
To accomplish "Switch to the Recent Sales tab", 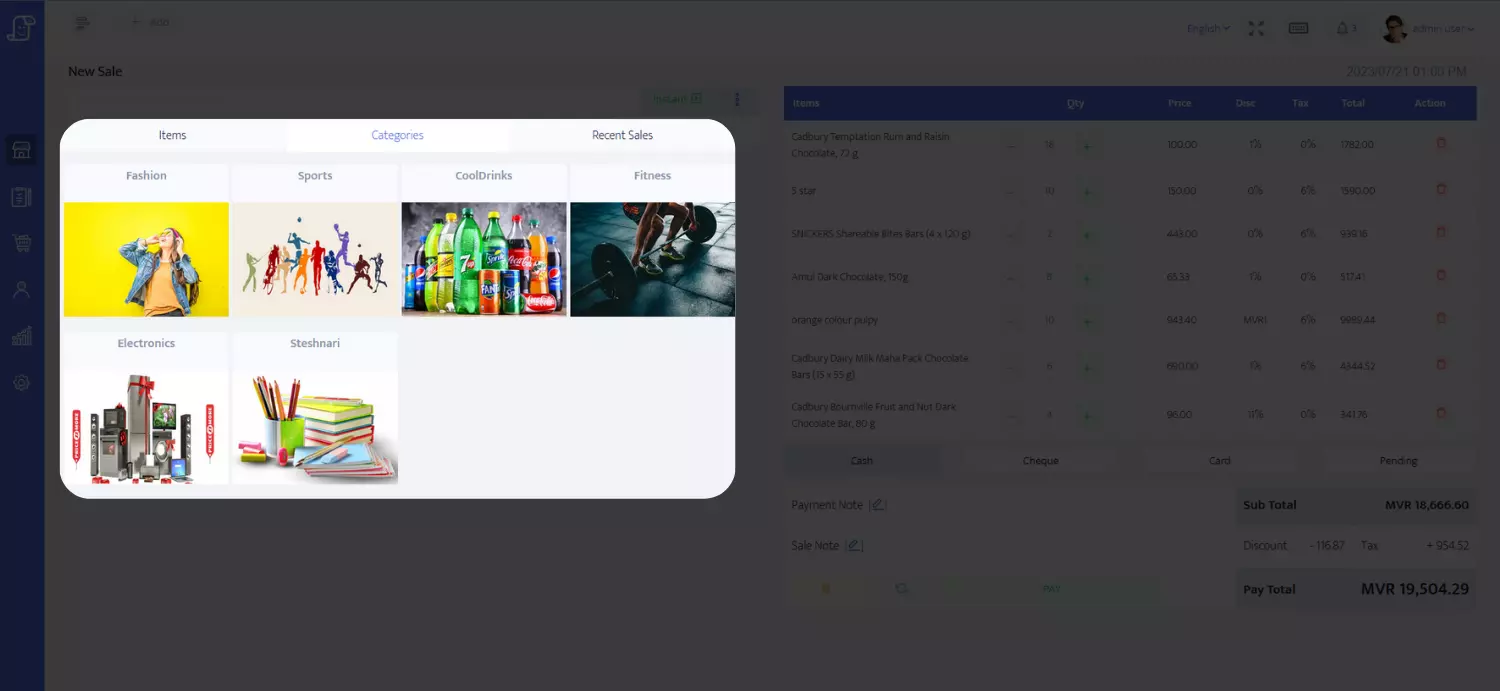I will 622,135.
